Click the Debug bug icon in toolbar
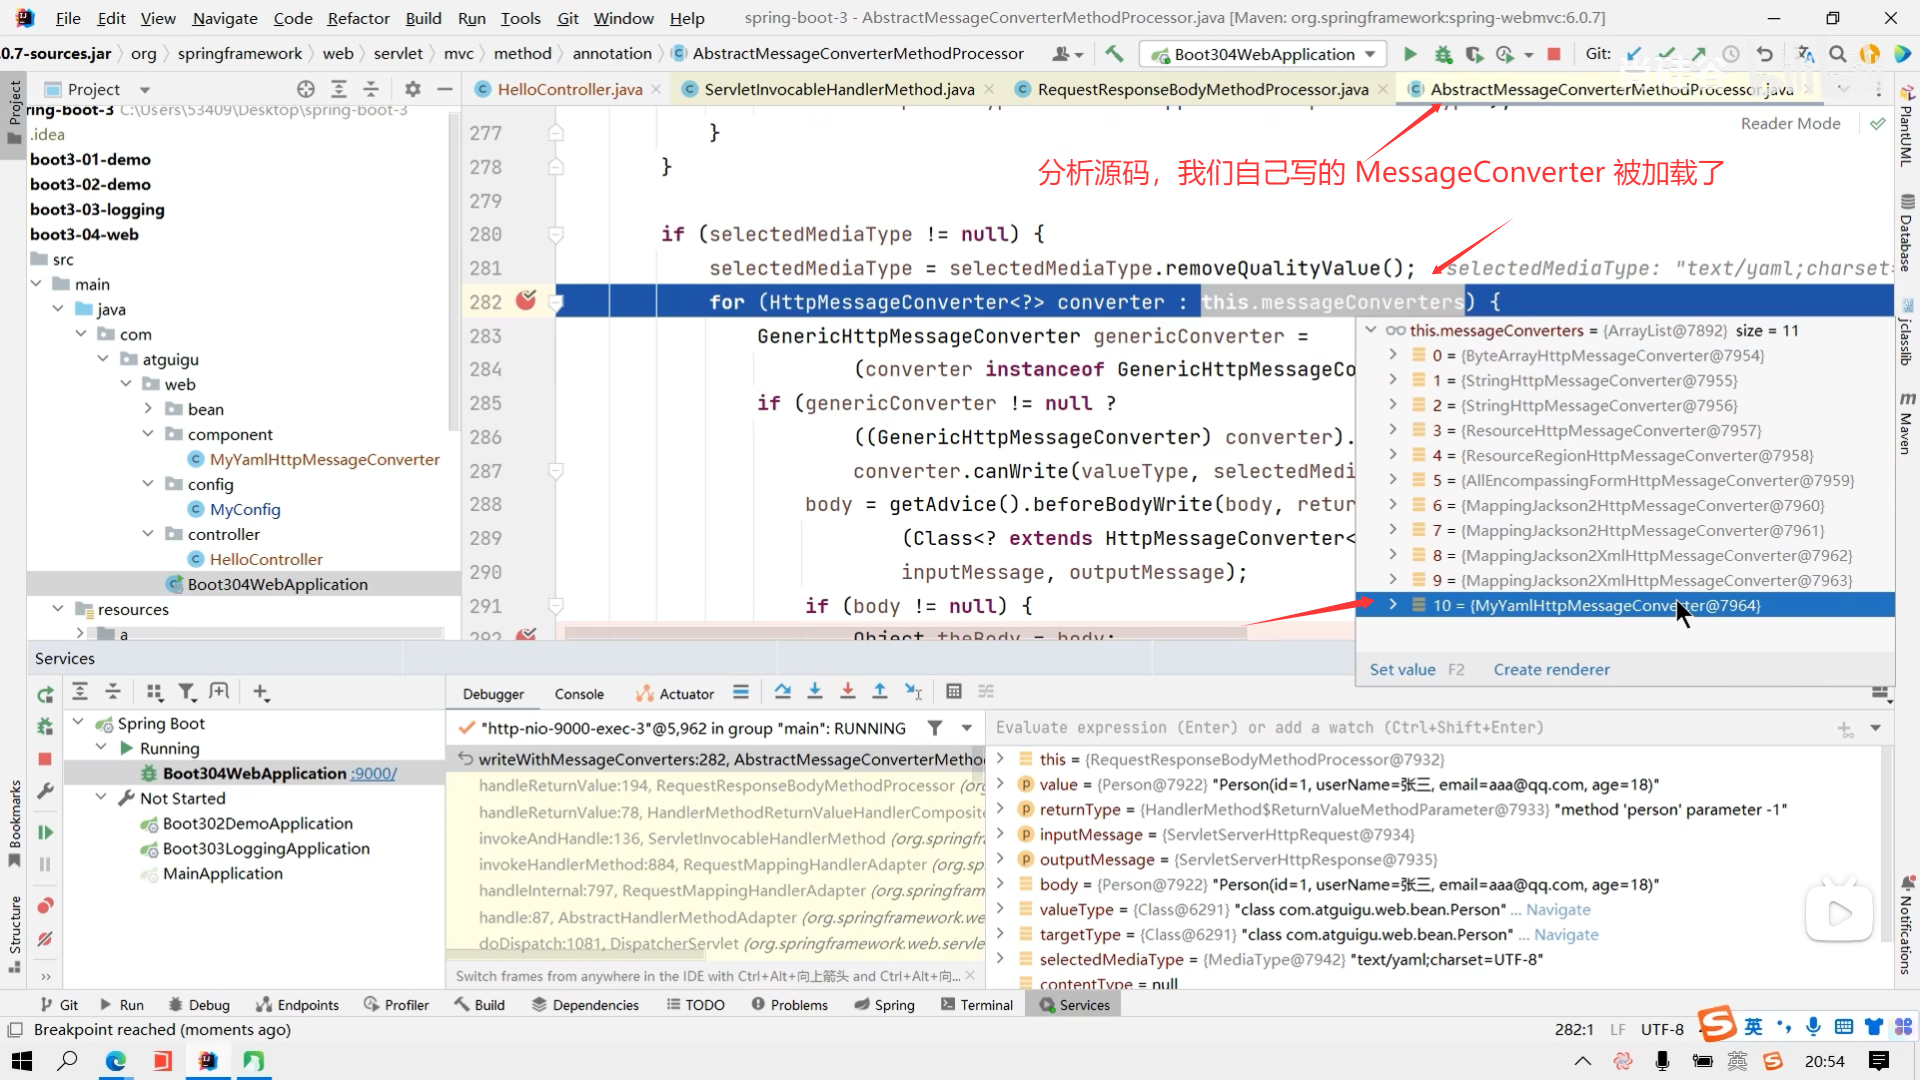Screen dimensions: 1920x1080 1443,54
